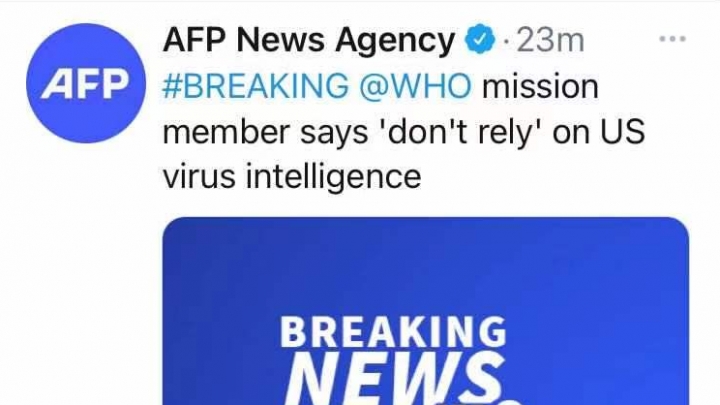Viewport: 720px width, 405px height.
Task: Follow the #BREAKING hashtag link
Action: click(x=256, y=85)
